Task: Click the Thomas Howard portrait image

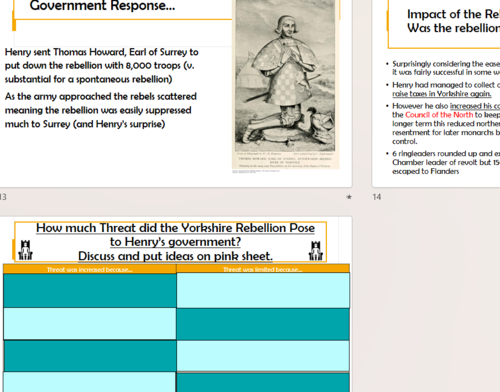Action: pyautogui.click(x=285, y=85)
